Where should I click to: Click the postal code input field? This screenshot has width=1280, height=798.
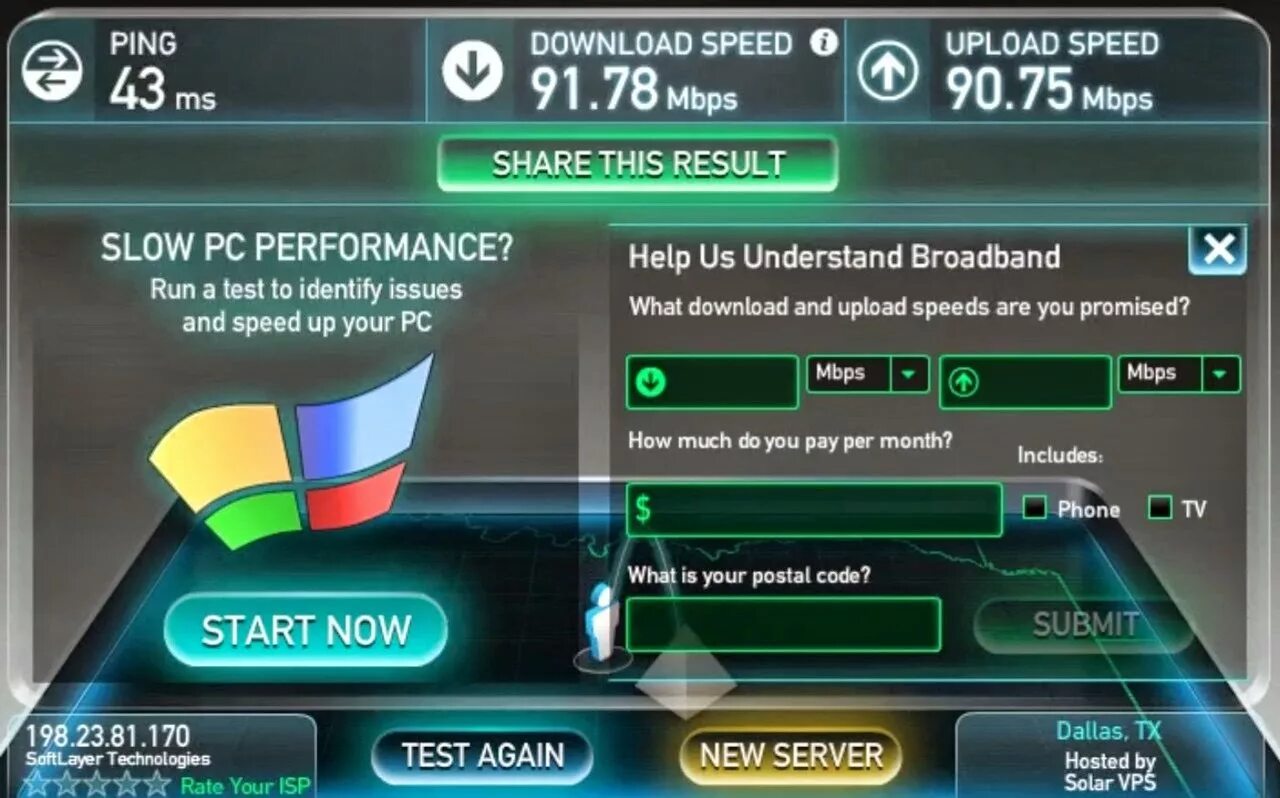tap(784, 625)
